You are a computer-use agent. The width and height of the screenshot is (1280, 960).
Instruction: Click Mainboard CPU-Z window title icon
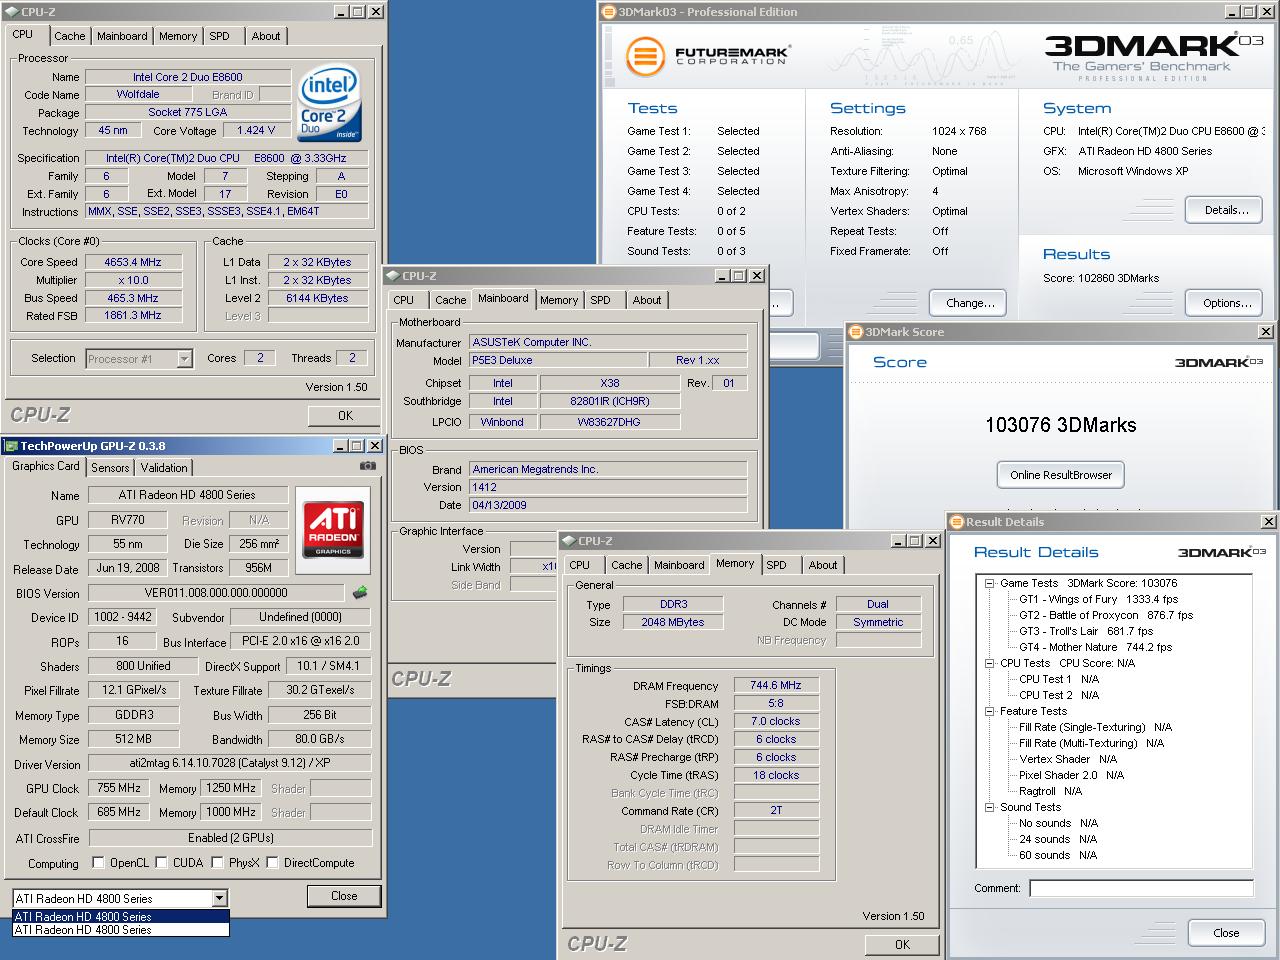pos(393,276)
